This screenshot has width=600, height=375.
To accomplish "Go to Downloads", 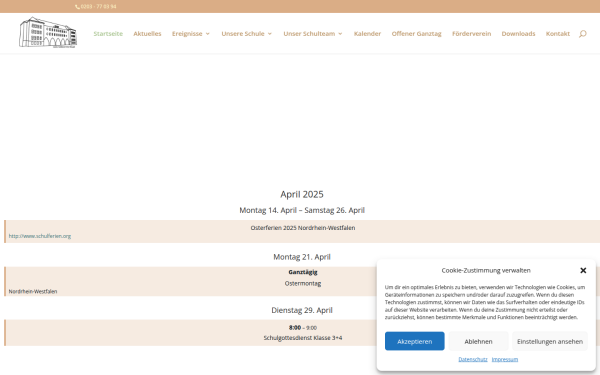I will [x=518, y=34].
